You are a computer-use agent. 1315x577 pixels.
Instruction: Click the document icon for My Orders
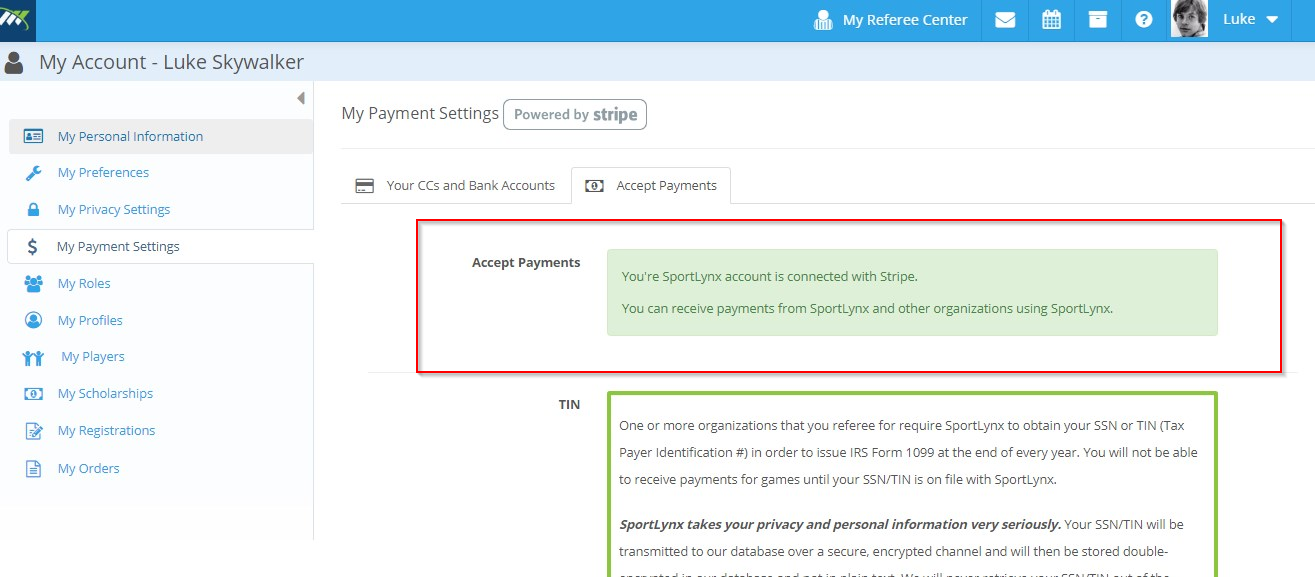coord(33,468)
